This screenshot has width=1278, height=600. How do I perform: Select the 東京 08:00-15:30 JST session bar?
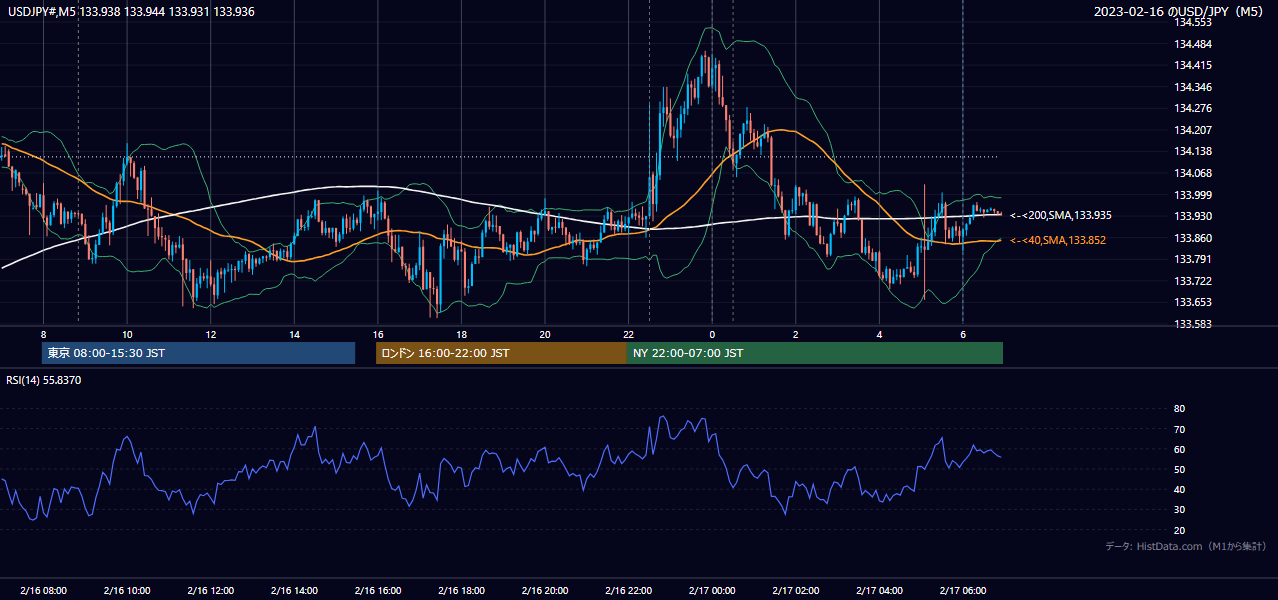point(198,353)
